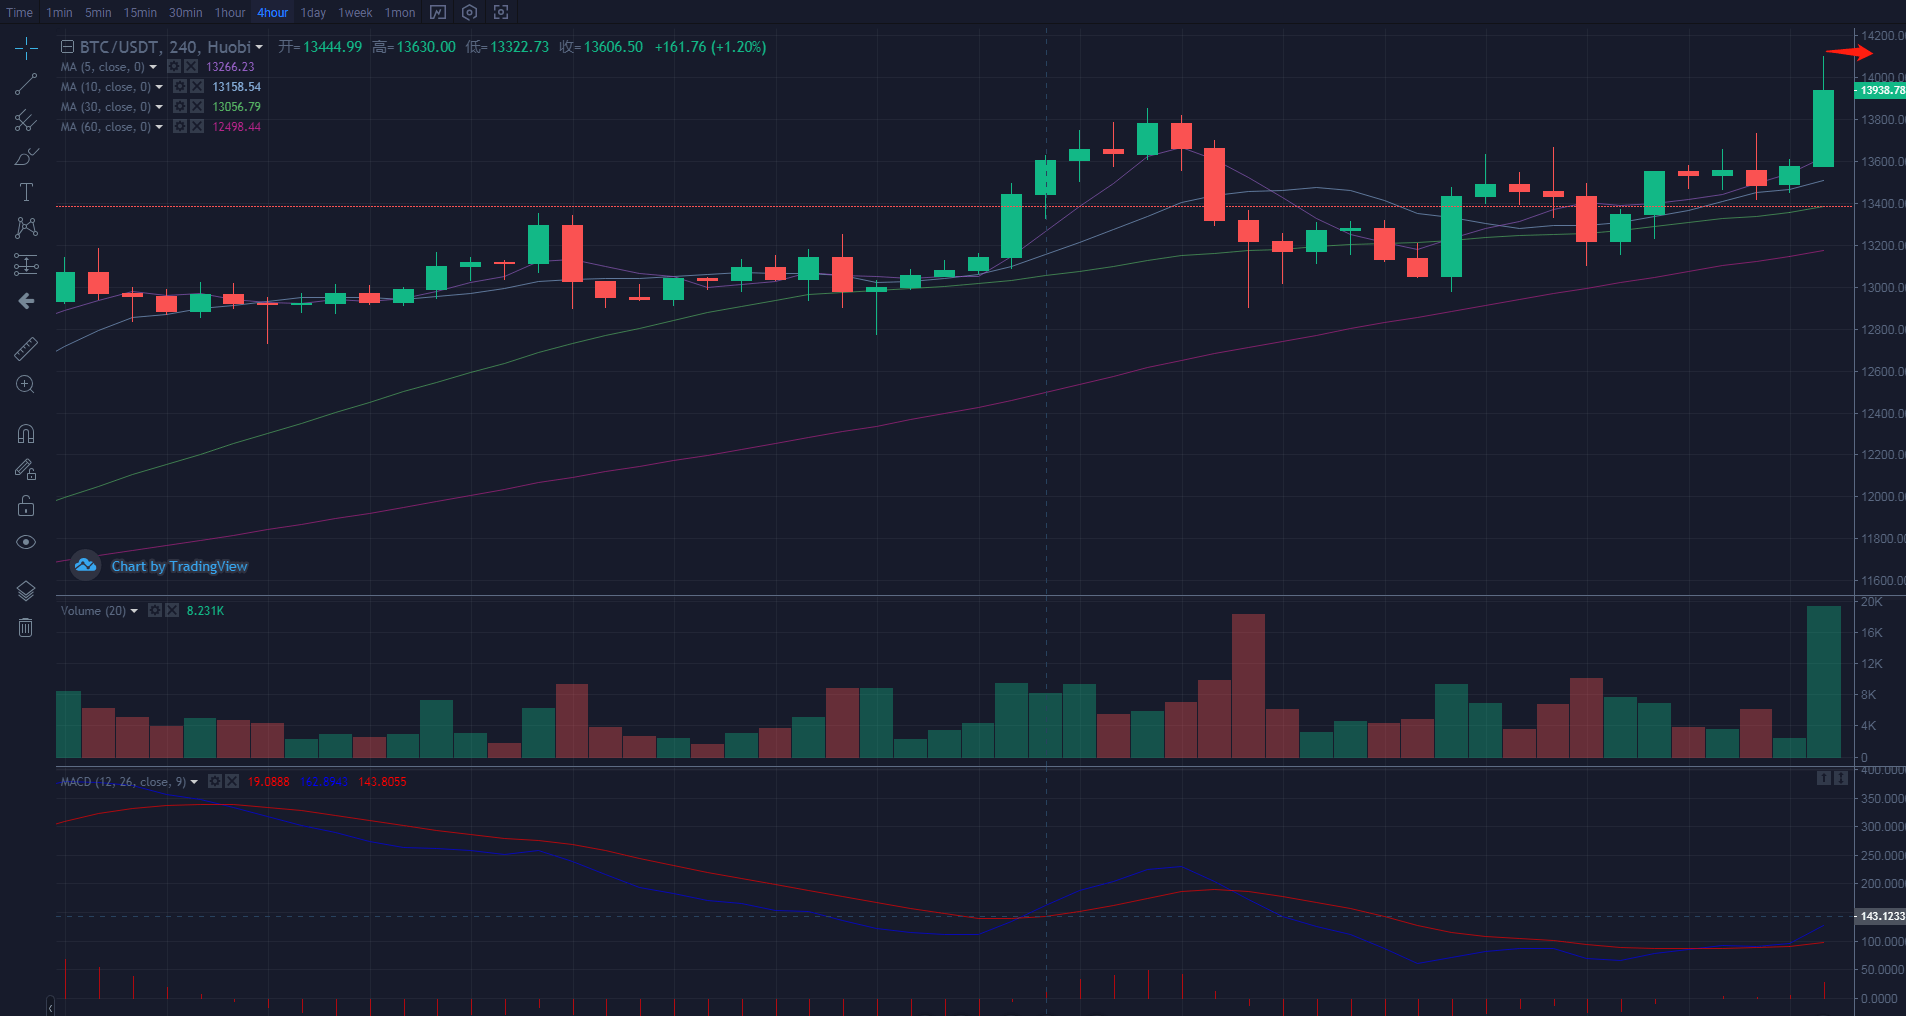Expand the MACD (12, 26, close, 9) dropdown
1906x1016 pixels.
point(194,782)
